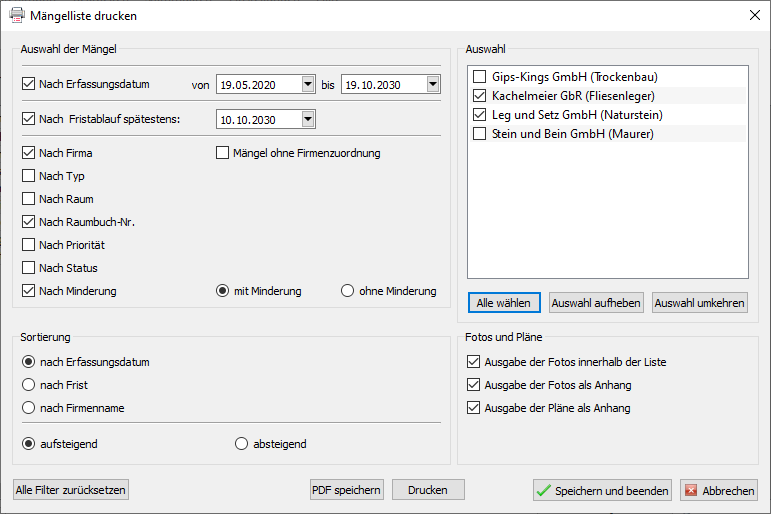Expand the Fristablauf spätestens date dropdown
The width and height of the screenshot is (771, 514).
tap(307, 120)
